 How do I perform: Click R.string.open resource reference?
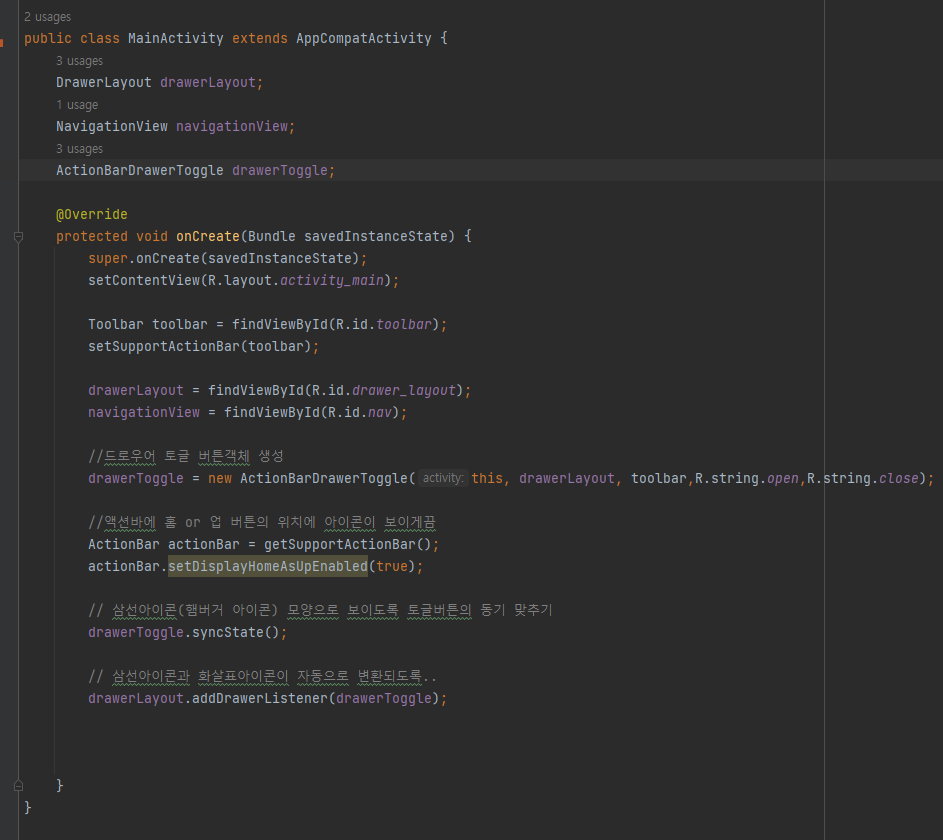(x=747, y=479)
